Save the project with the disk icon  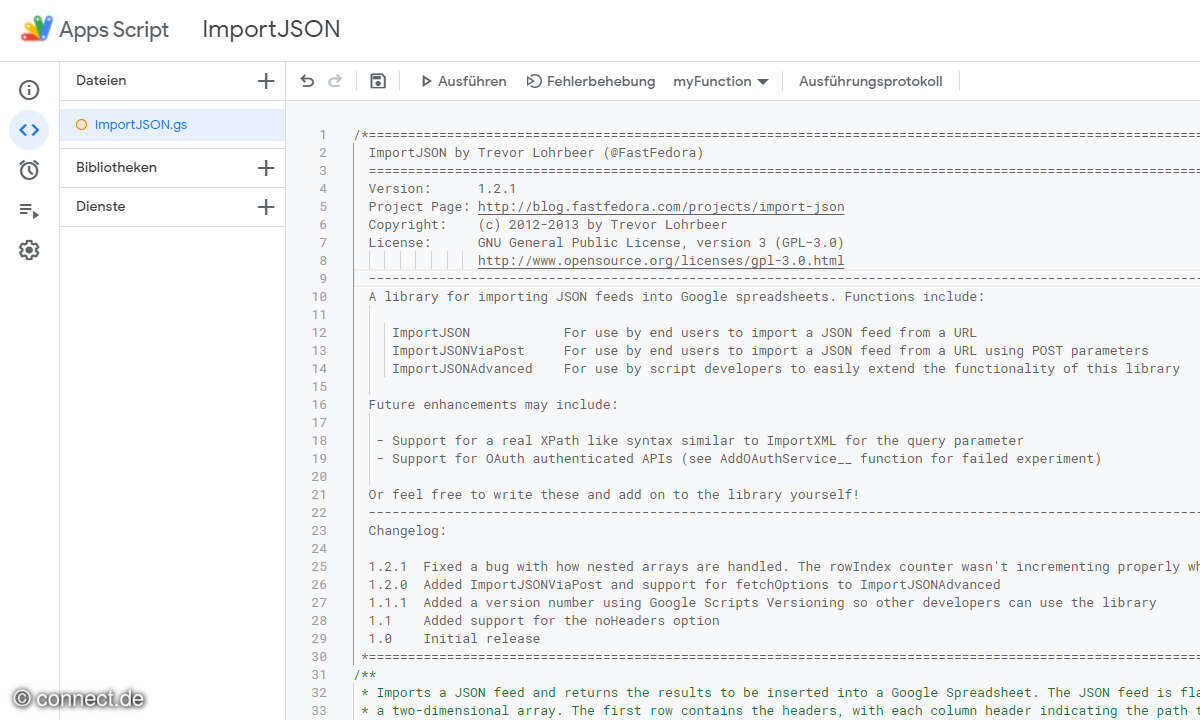coord(378,81)
